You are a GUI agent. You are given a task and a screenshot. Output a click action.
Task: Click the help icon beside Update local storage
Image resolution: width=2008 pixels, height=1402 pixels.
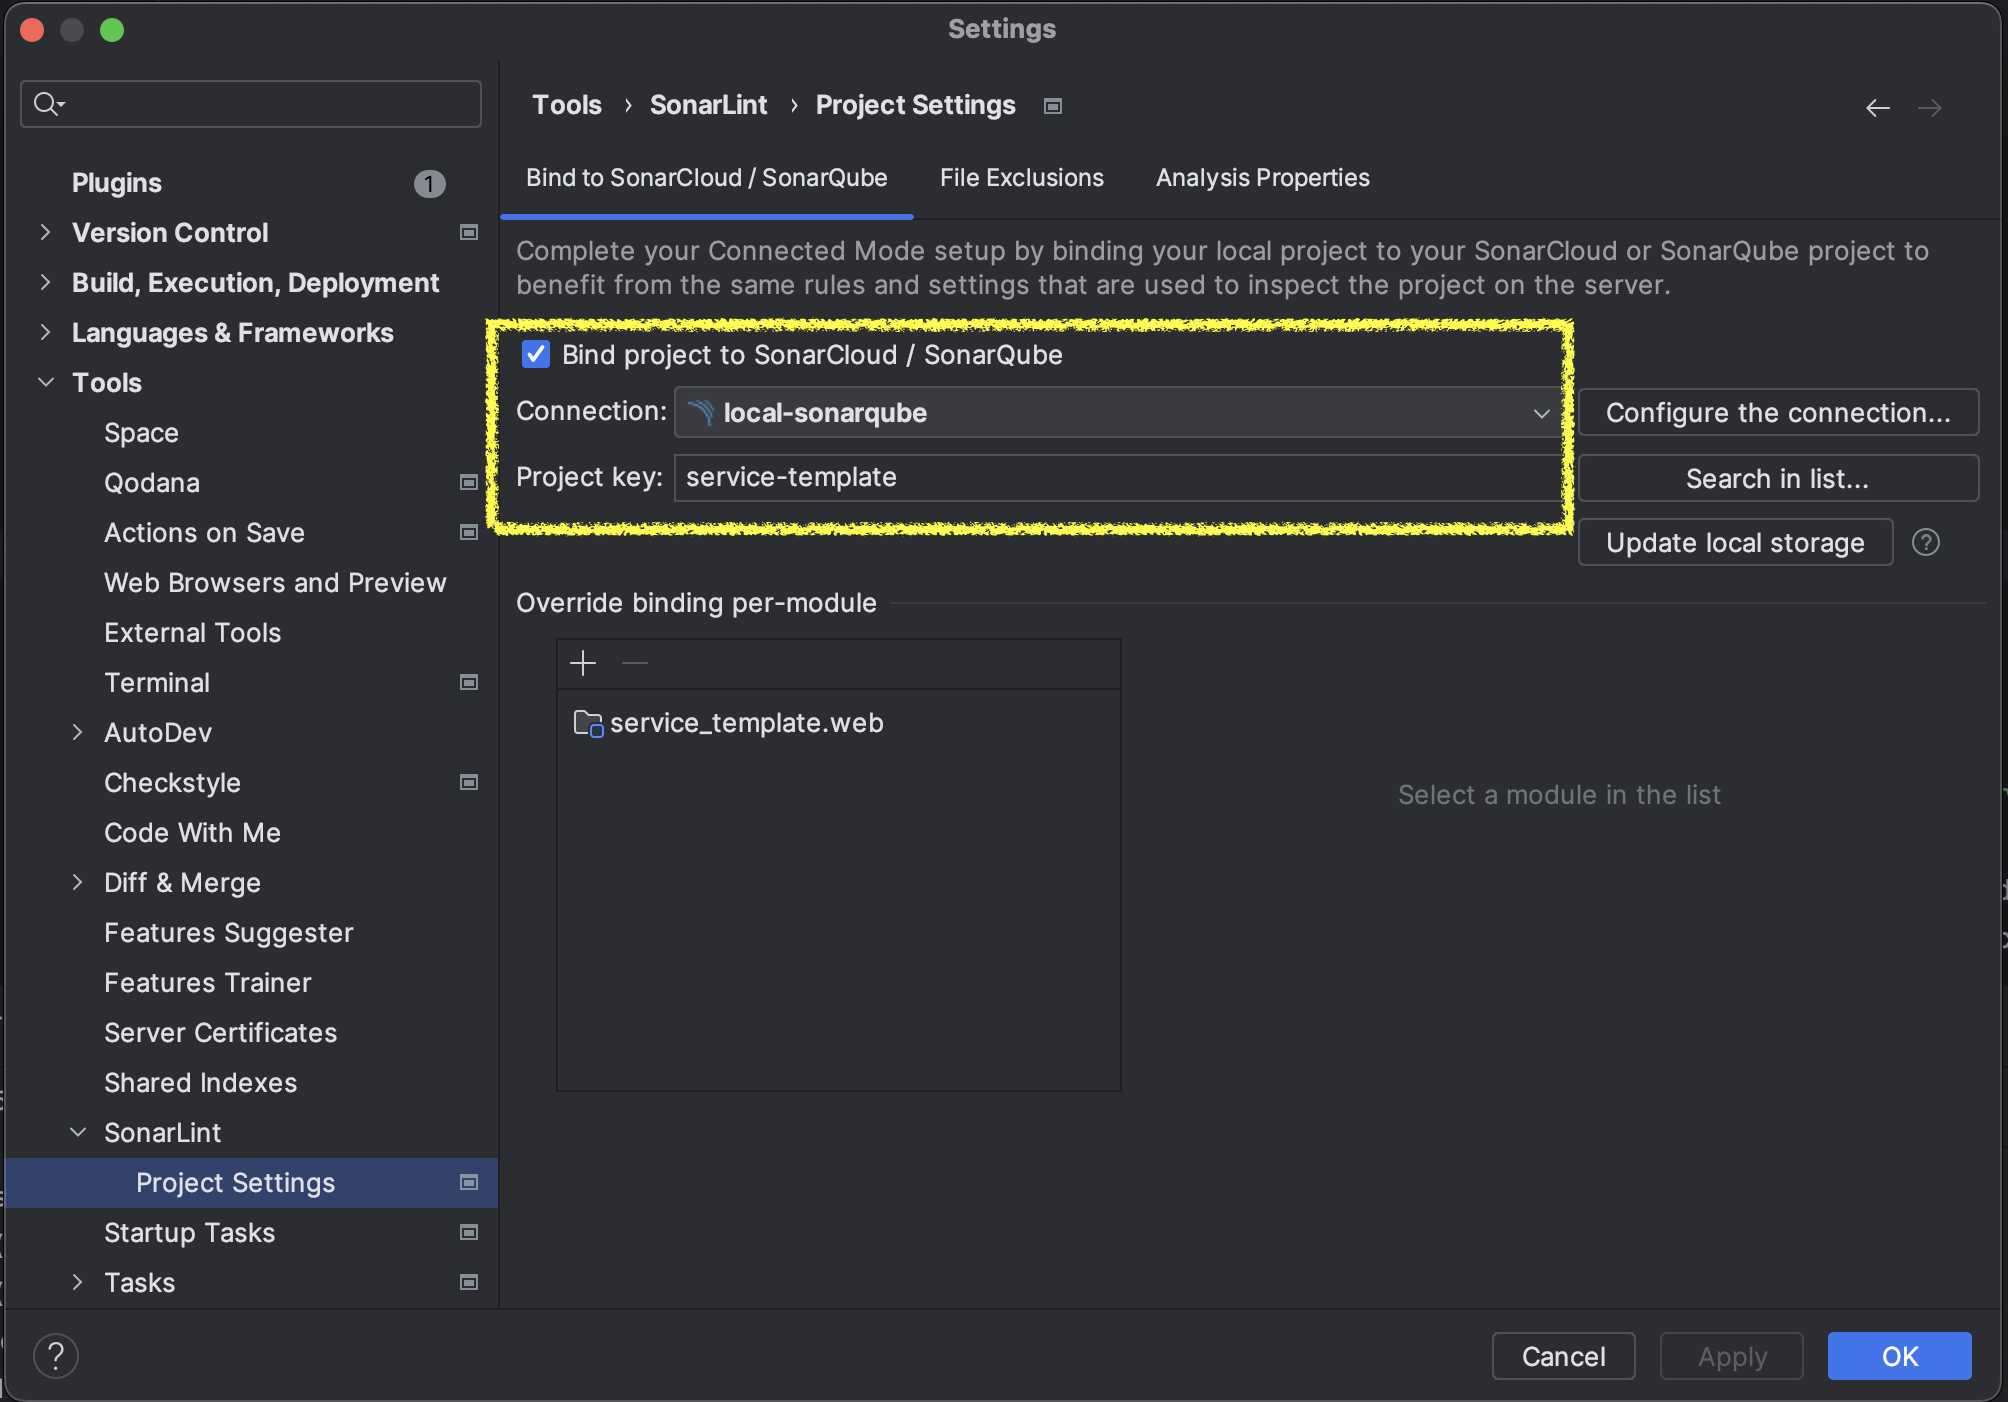[x=1925, y=542]
